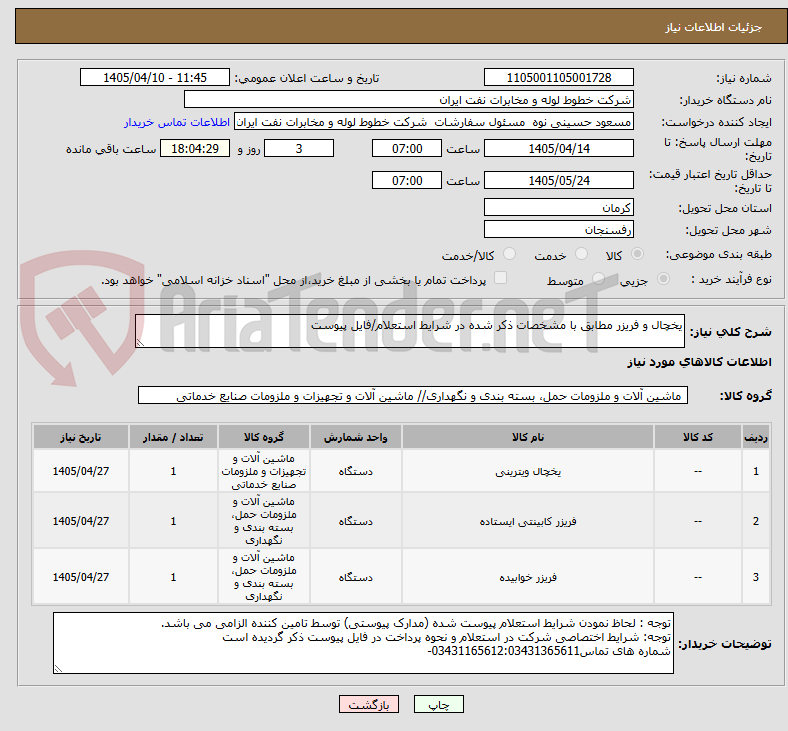Screen dimensions: 788x731
Task: Click the price validity date 1405/05/24
Action: click(559, 180)
